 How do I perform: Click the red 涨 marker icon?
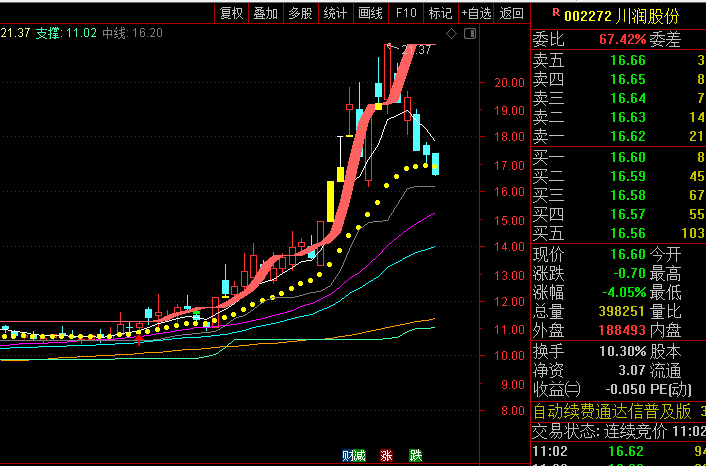pos(386,456)
